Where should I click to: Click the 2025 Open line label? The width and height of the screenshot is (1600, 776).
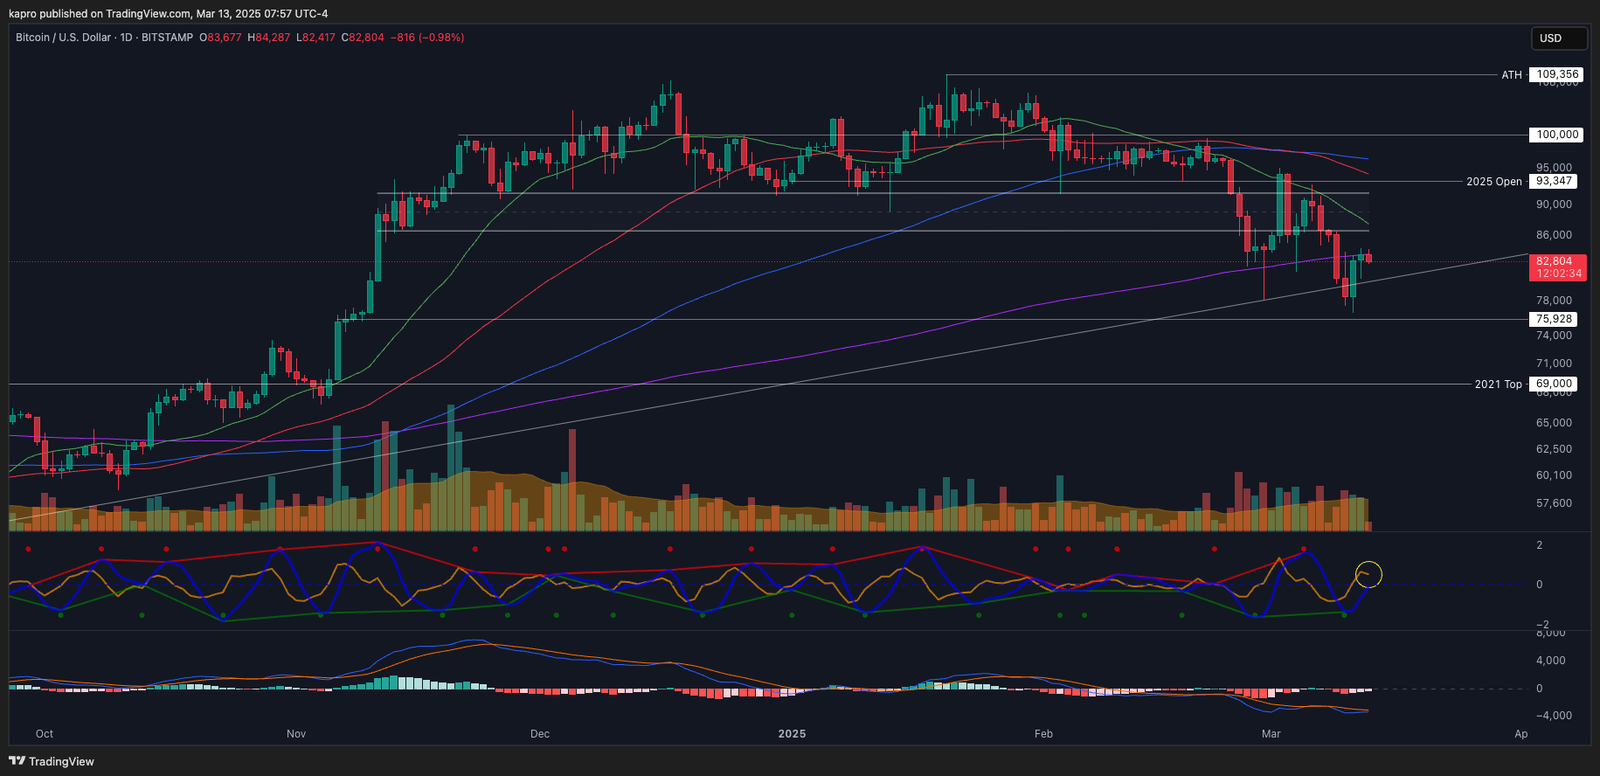coord(1493,182)
